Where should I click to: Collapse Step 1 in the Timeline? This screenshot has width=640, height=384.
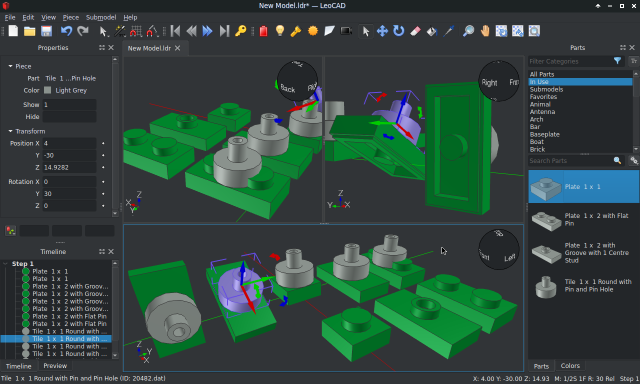click(5, 264)
